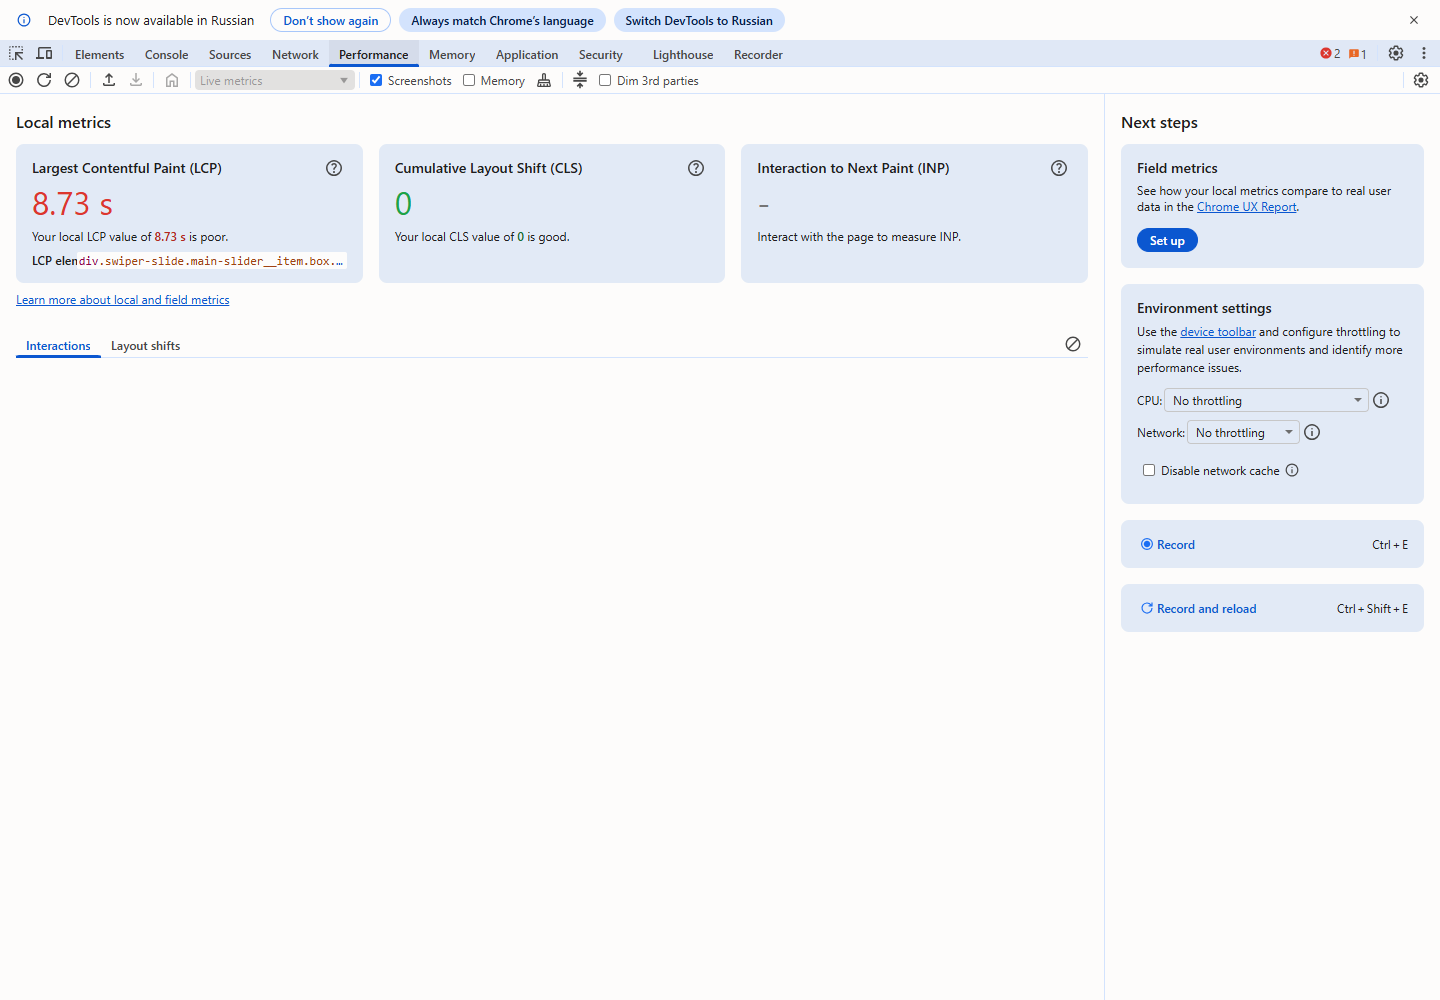Click the upload profile icon
This screenshot has height=1000, width=1440.
(109, 80)
